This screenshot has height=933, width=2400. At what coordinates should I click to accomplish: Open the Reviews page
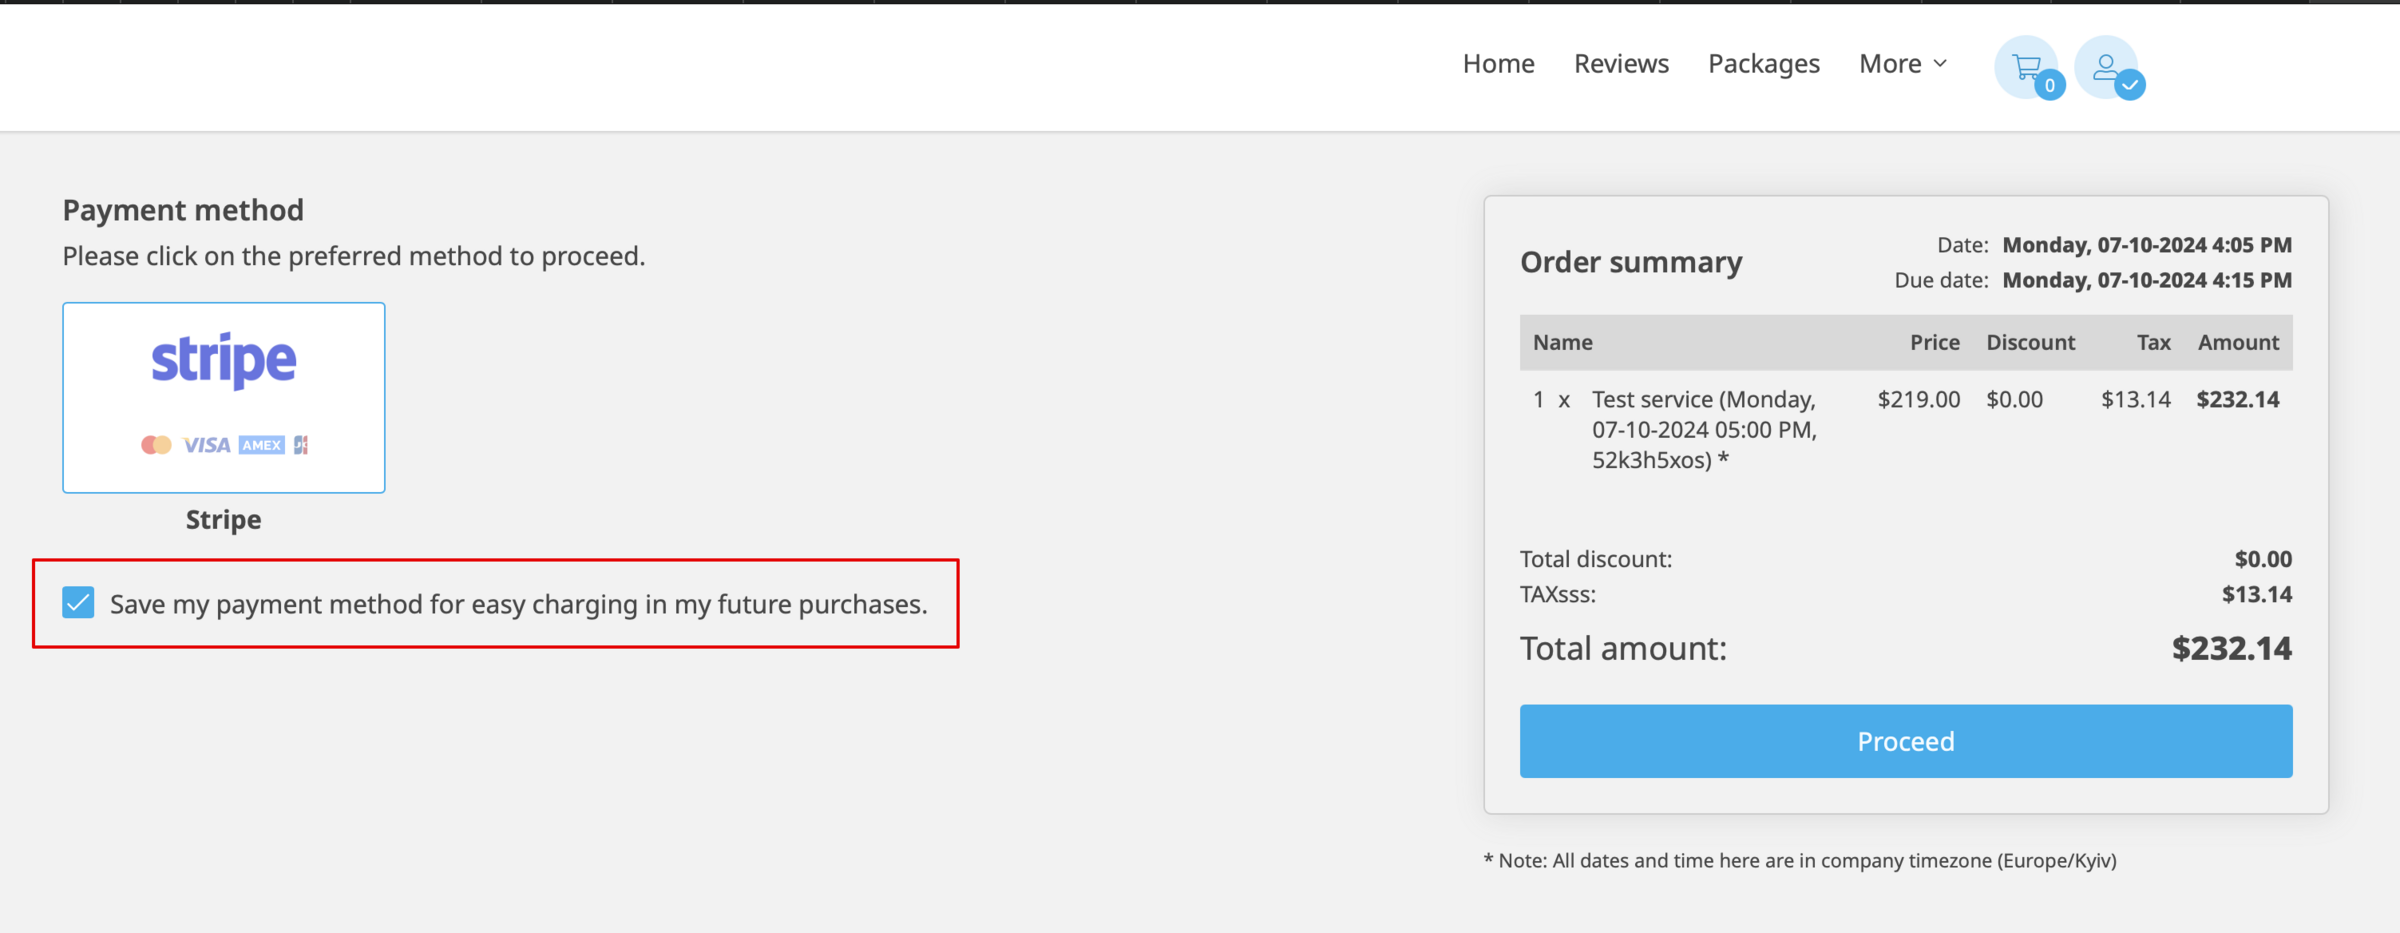(1621, 63)
